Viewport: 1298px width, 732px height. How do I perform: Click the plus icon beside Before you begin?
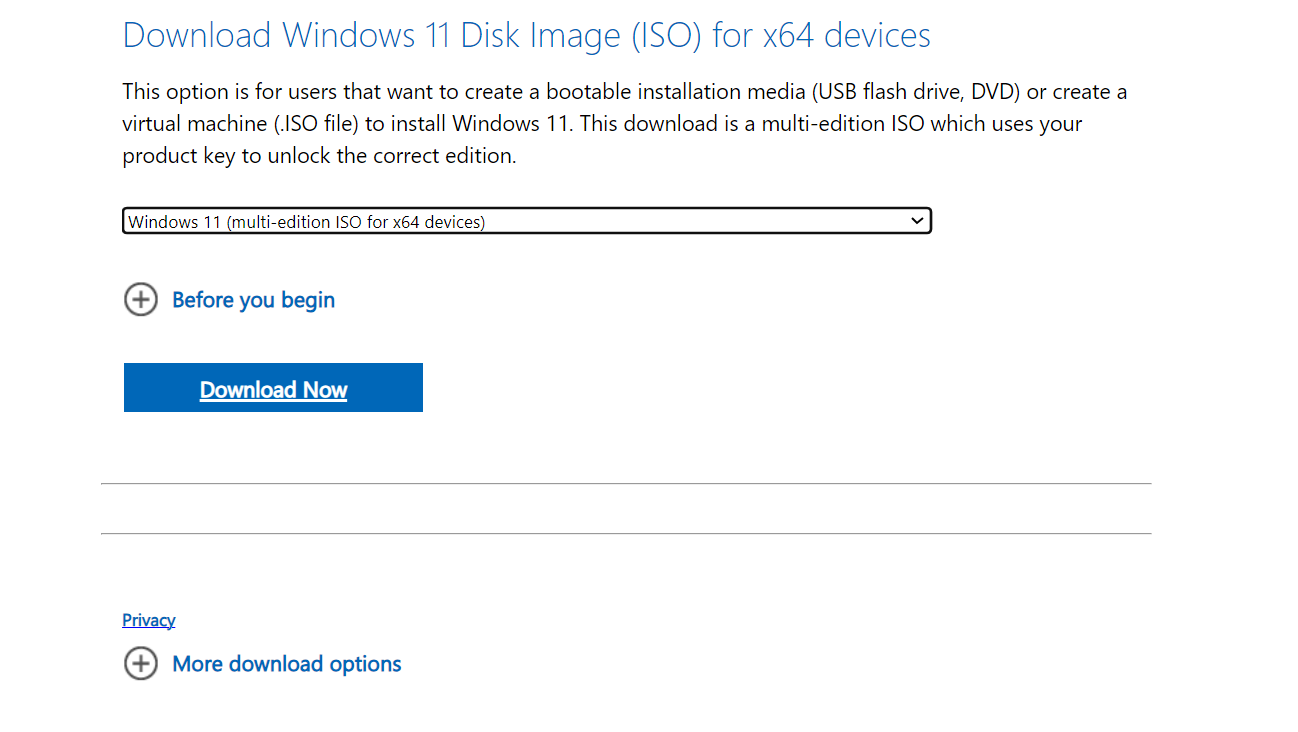pyautogui.click(x=141, y=299)
